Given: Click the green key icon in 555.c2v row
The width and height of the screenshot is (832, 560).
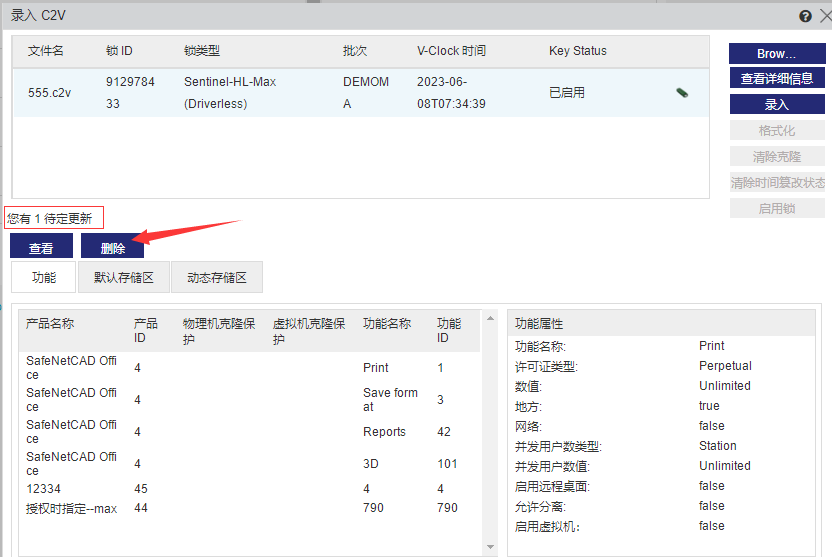Looking at the screenshot, I should 682,93.
